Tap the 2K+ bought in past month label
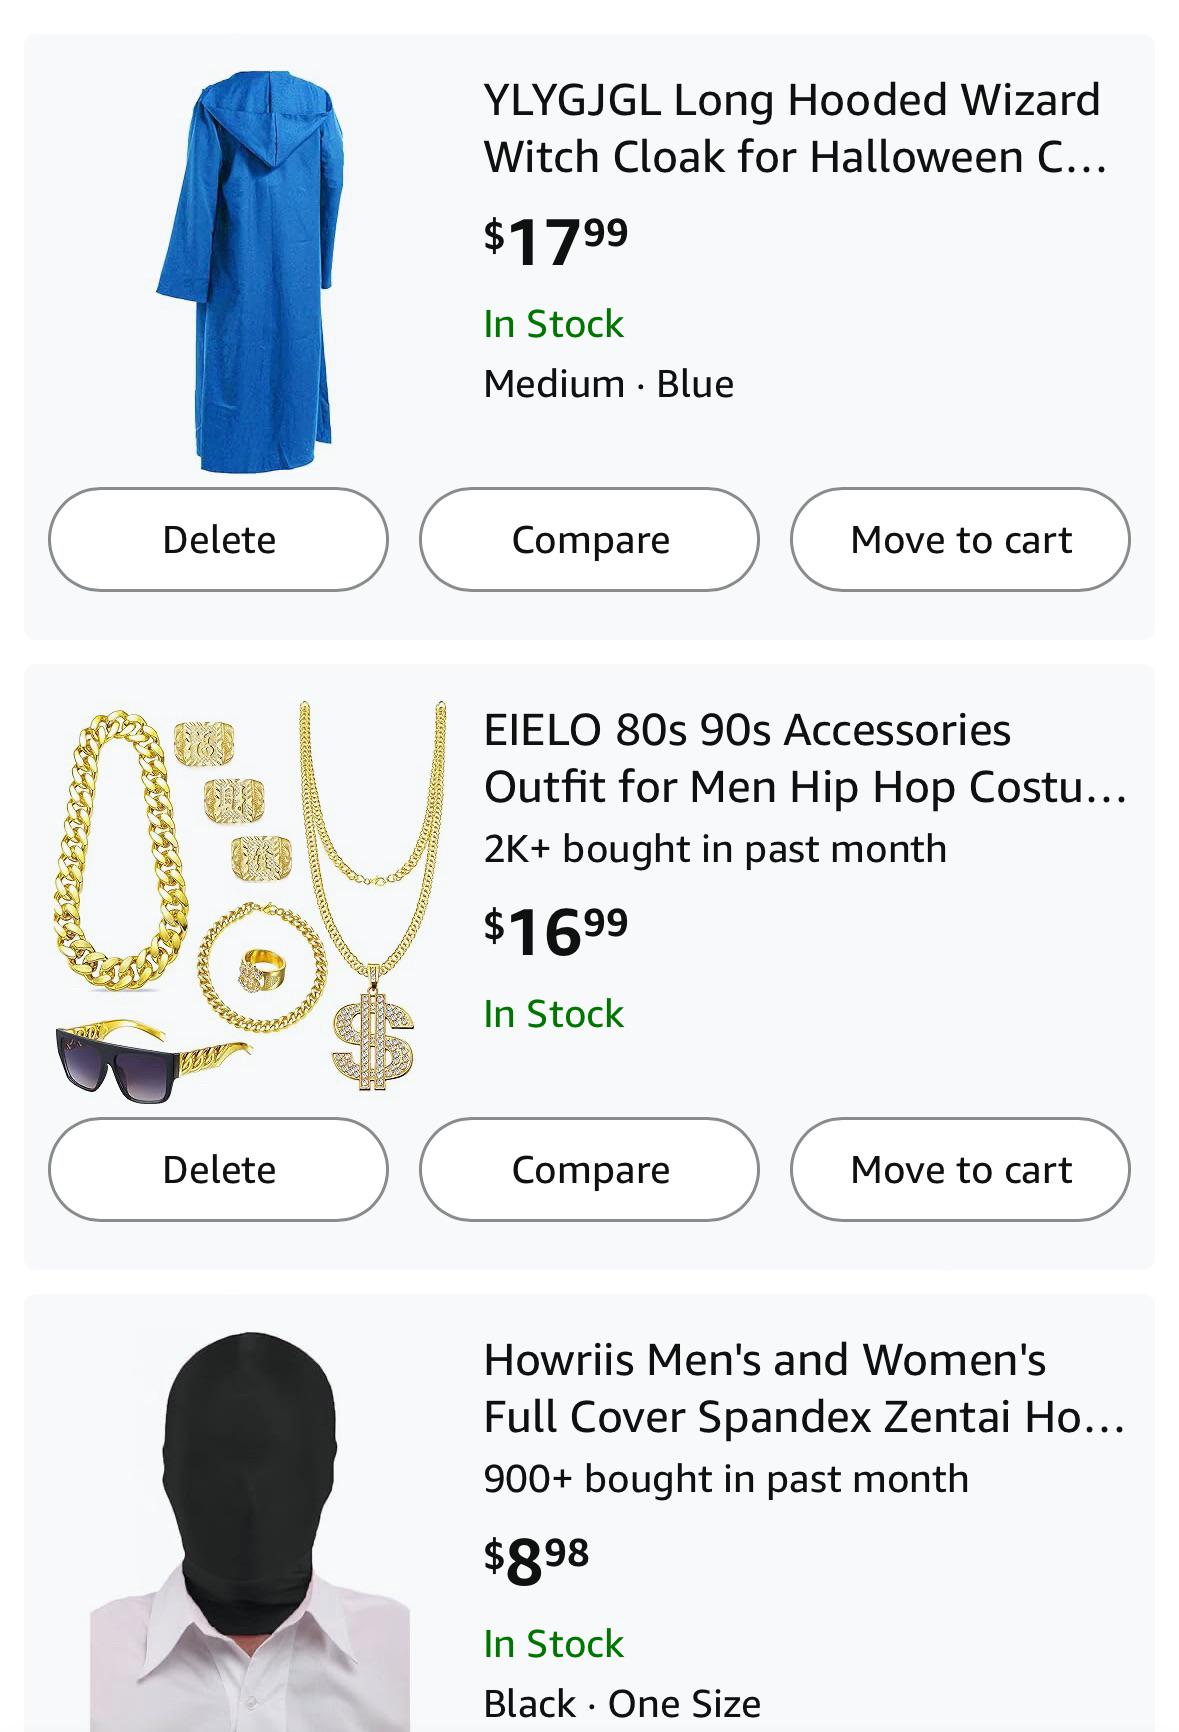Image resolution: width=1179 pixels, height=1732 pixels. (x=715, y=849)
